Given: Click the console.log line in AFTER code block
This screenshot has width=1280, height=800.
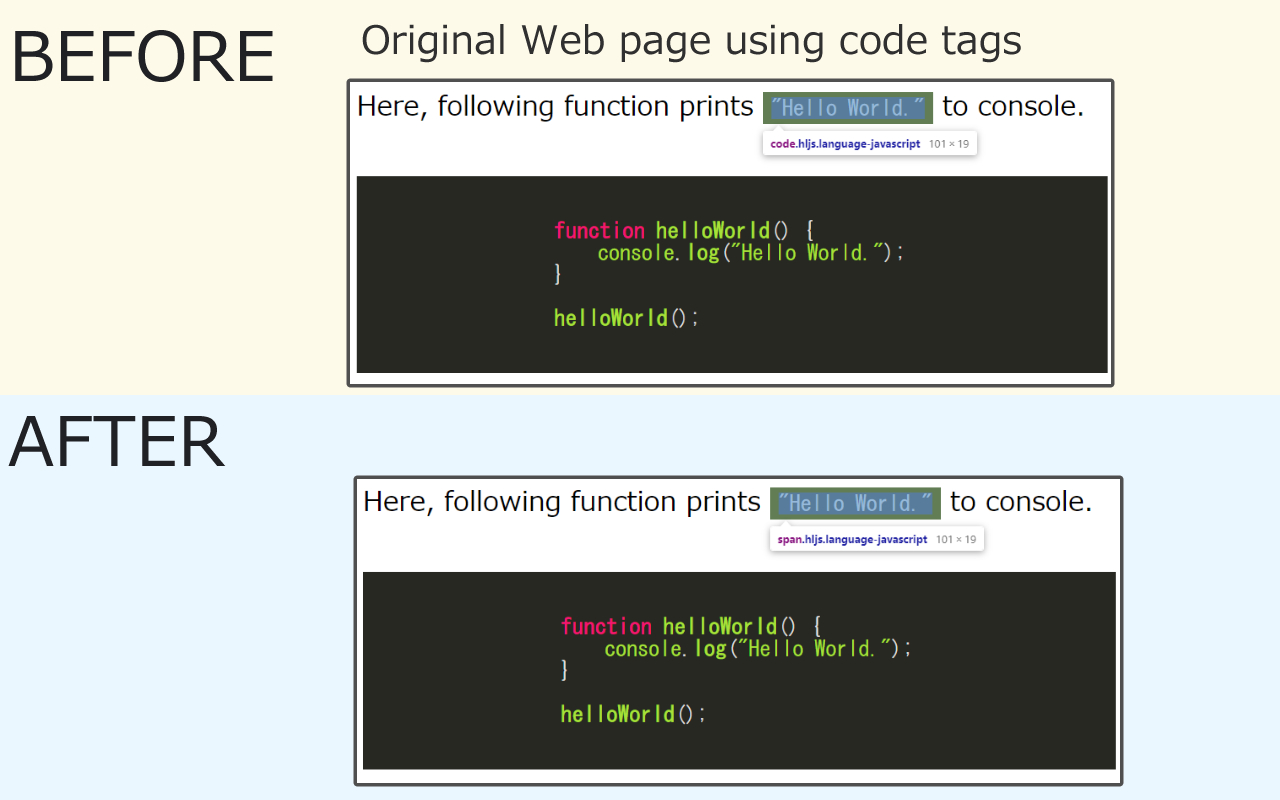Looking at the screenshot, I should [x=758, y=649].
